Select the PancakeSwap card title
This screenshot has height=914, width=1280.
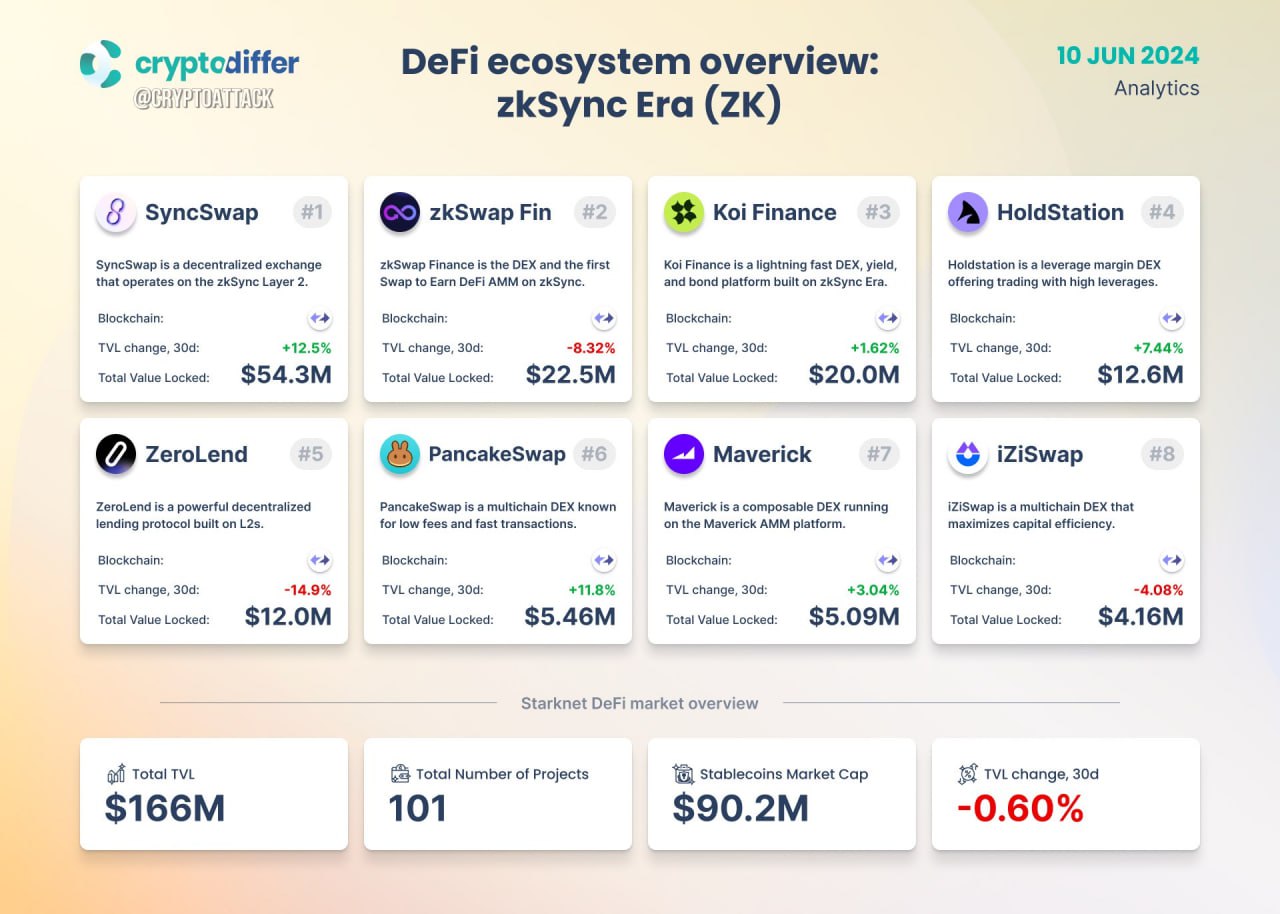pyautogui.click(x=497, y=454)
